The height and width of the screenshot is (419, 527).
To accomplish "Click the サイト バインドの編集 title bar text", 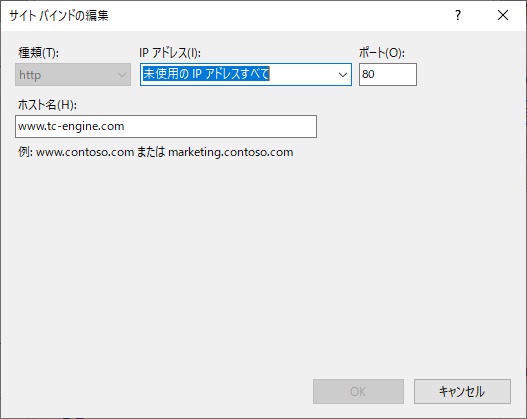I will tap(59, 15).
